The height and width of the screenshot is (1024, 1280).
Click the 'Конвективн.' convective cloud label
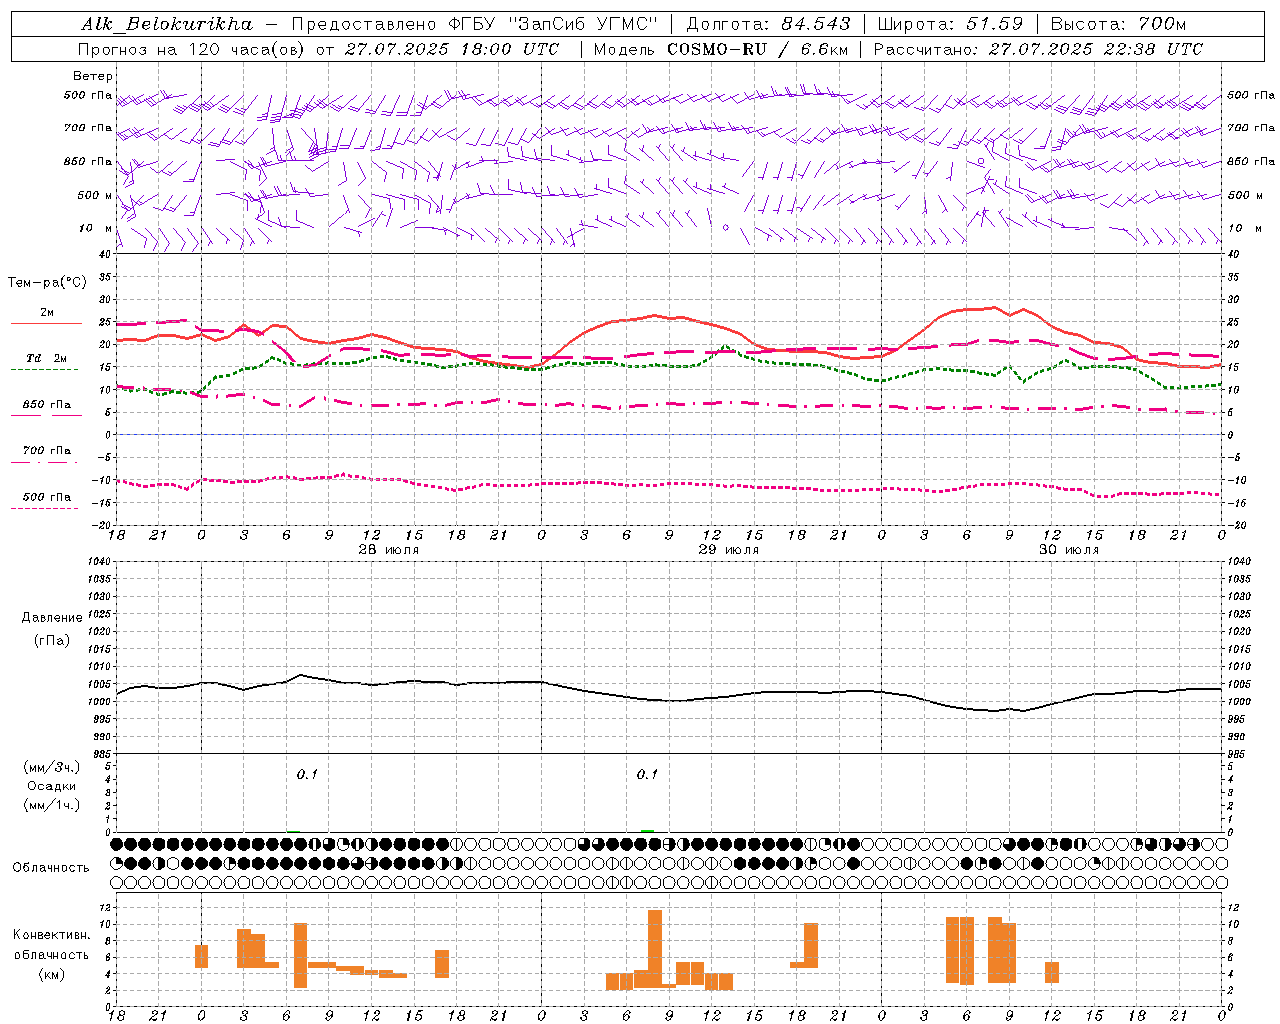(52, 935)
